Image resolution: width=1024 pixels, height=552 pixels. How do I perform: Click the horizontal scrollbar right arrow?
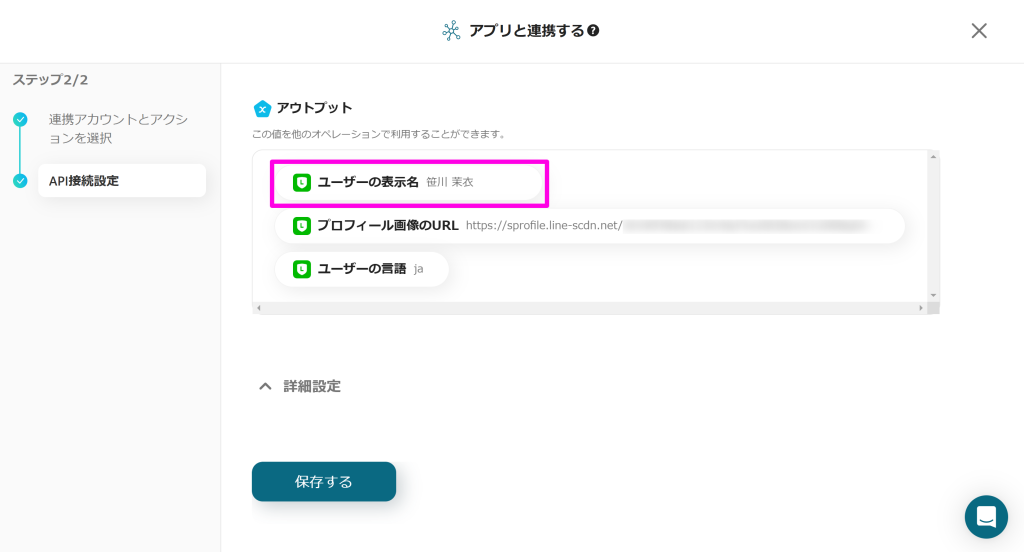(921, 308)
